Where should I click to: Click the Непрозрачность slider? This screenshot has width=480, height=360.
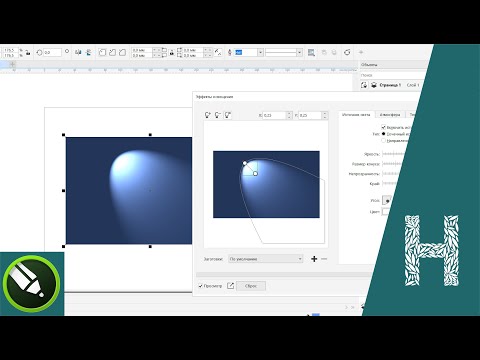[390, 173]
